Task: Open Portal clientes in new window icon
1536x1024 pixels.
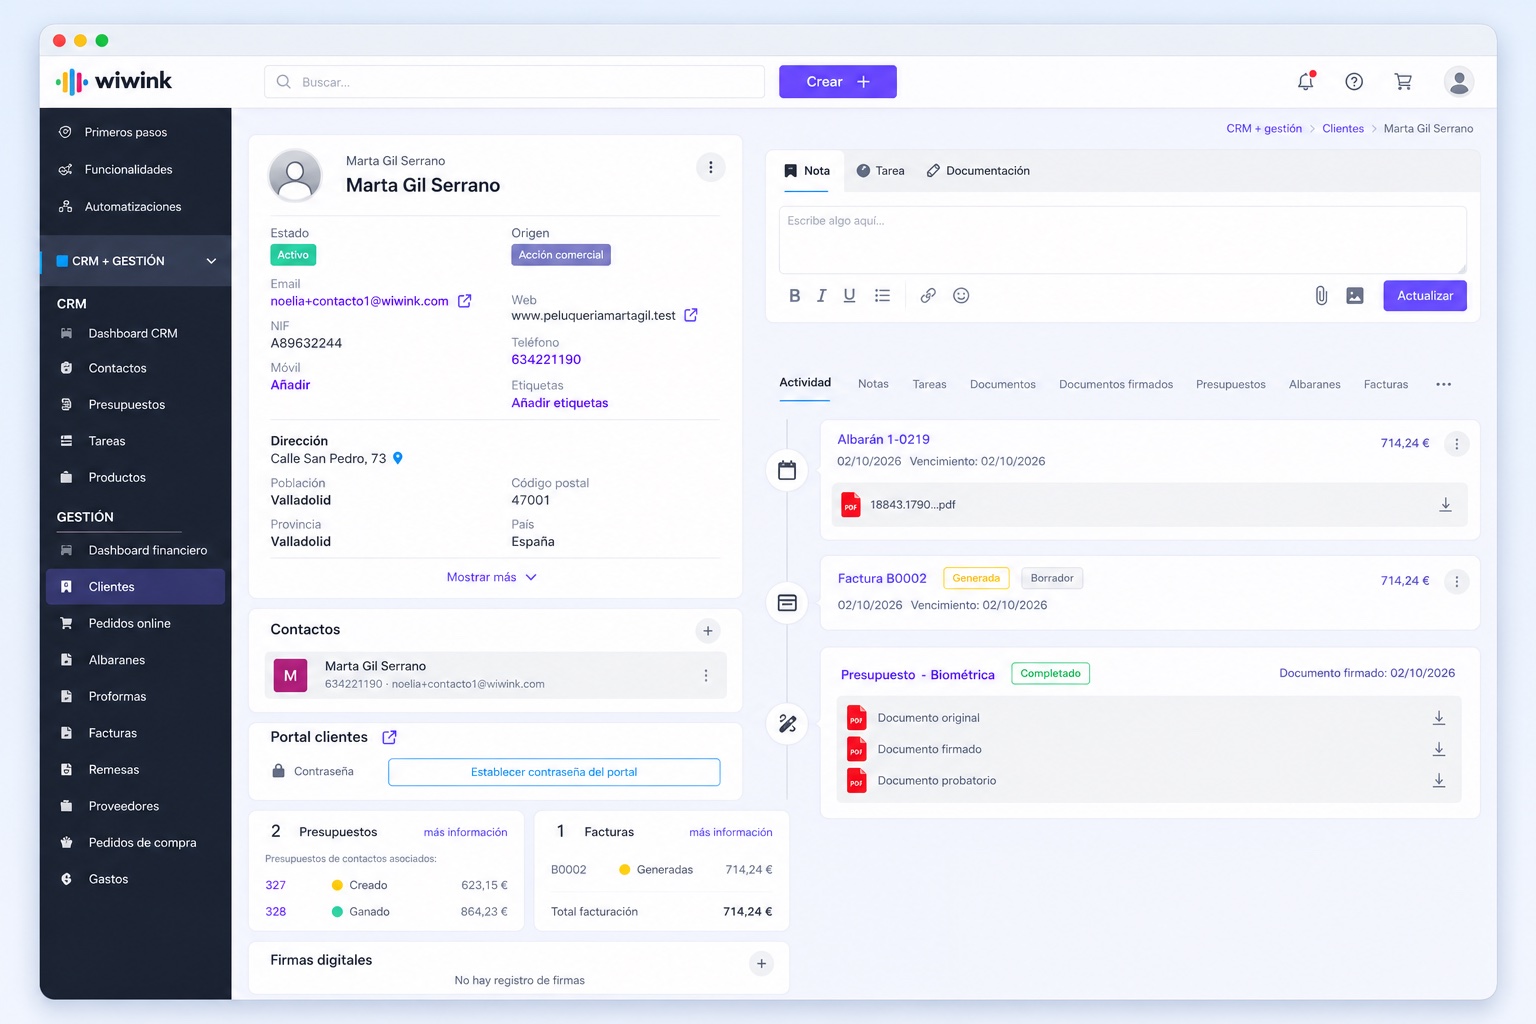Action: 390,737
